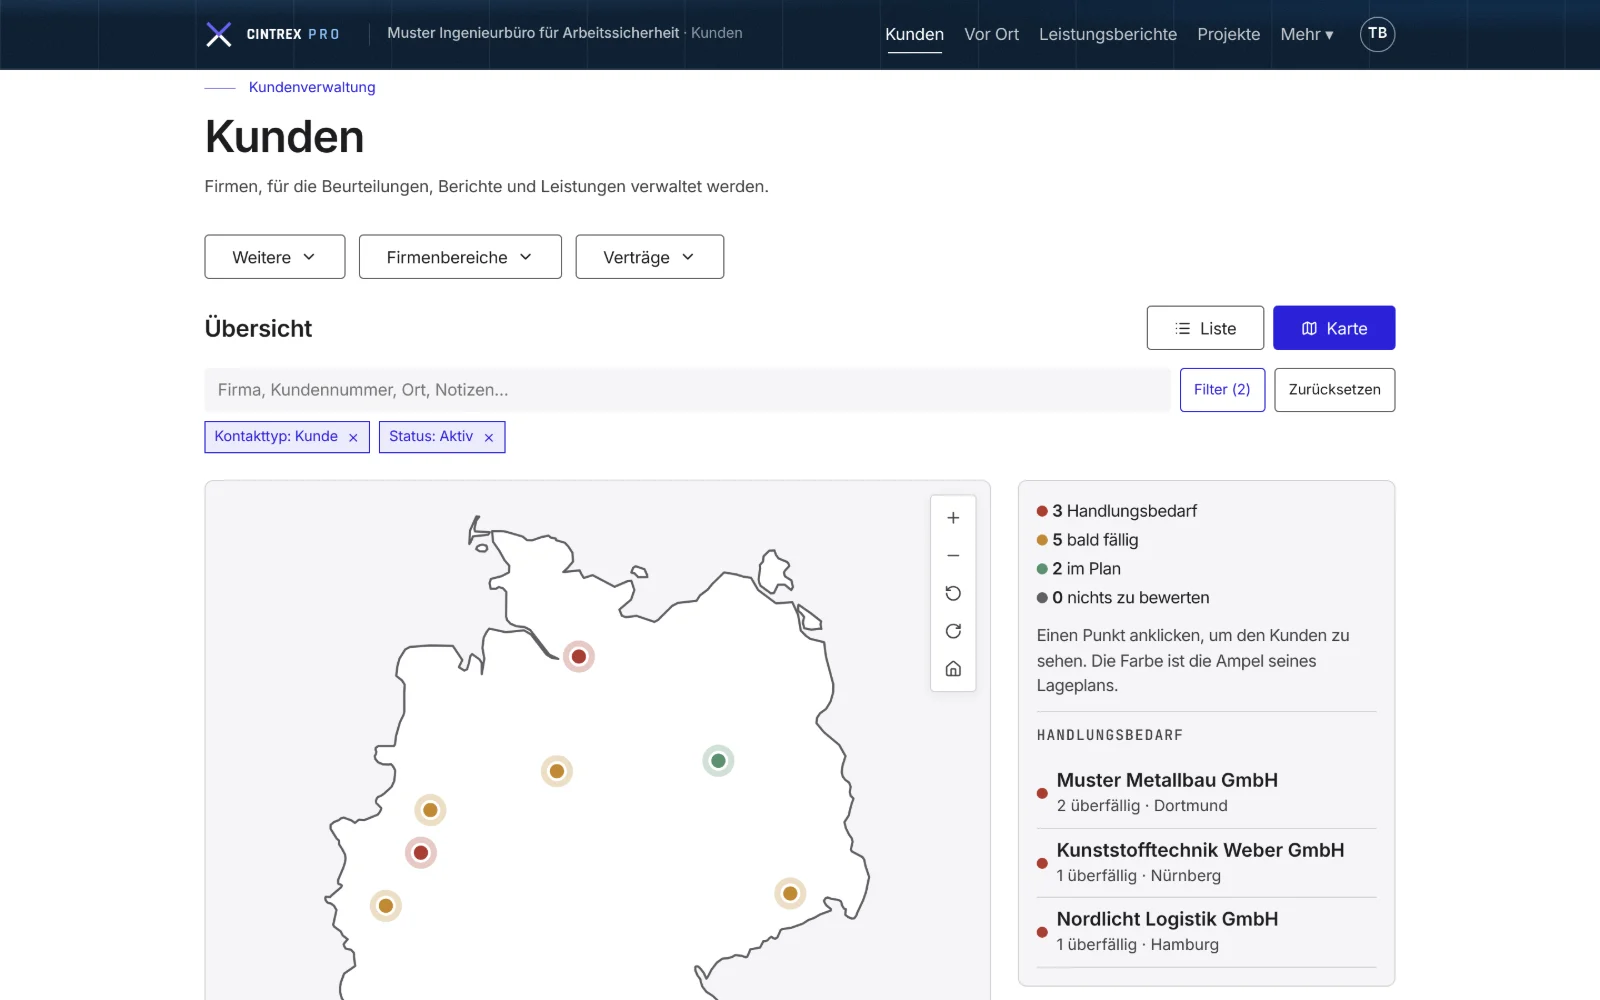
Task: Click the red map marker near Hamburg
Action: point(578,656)
